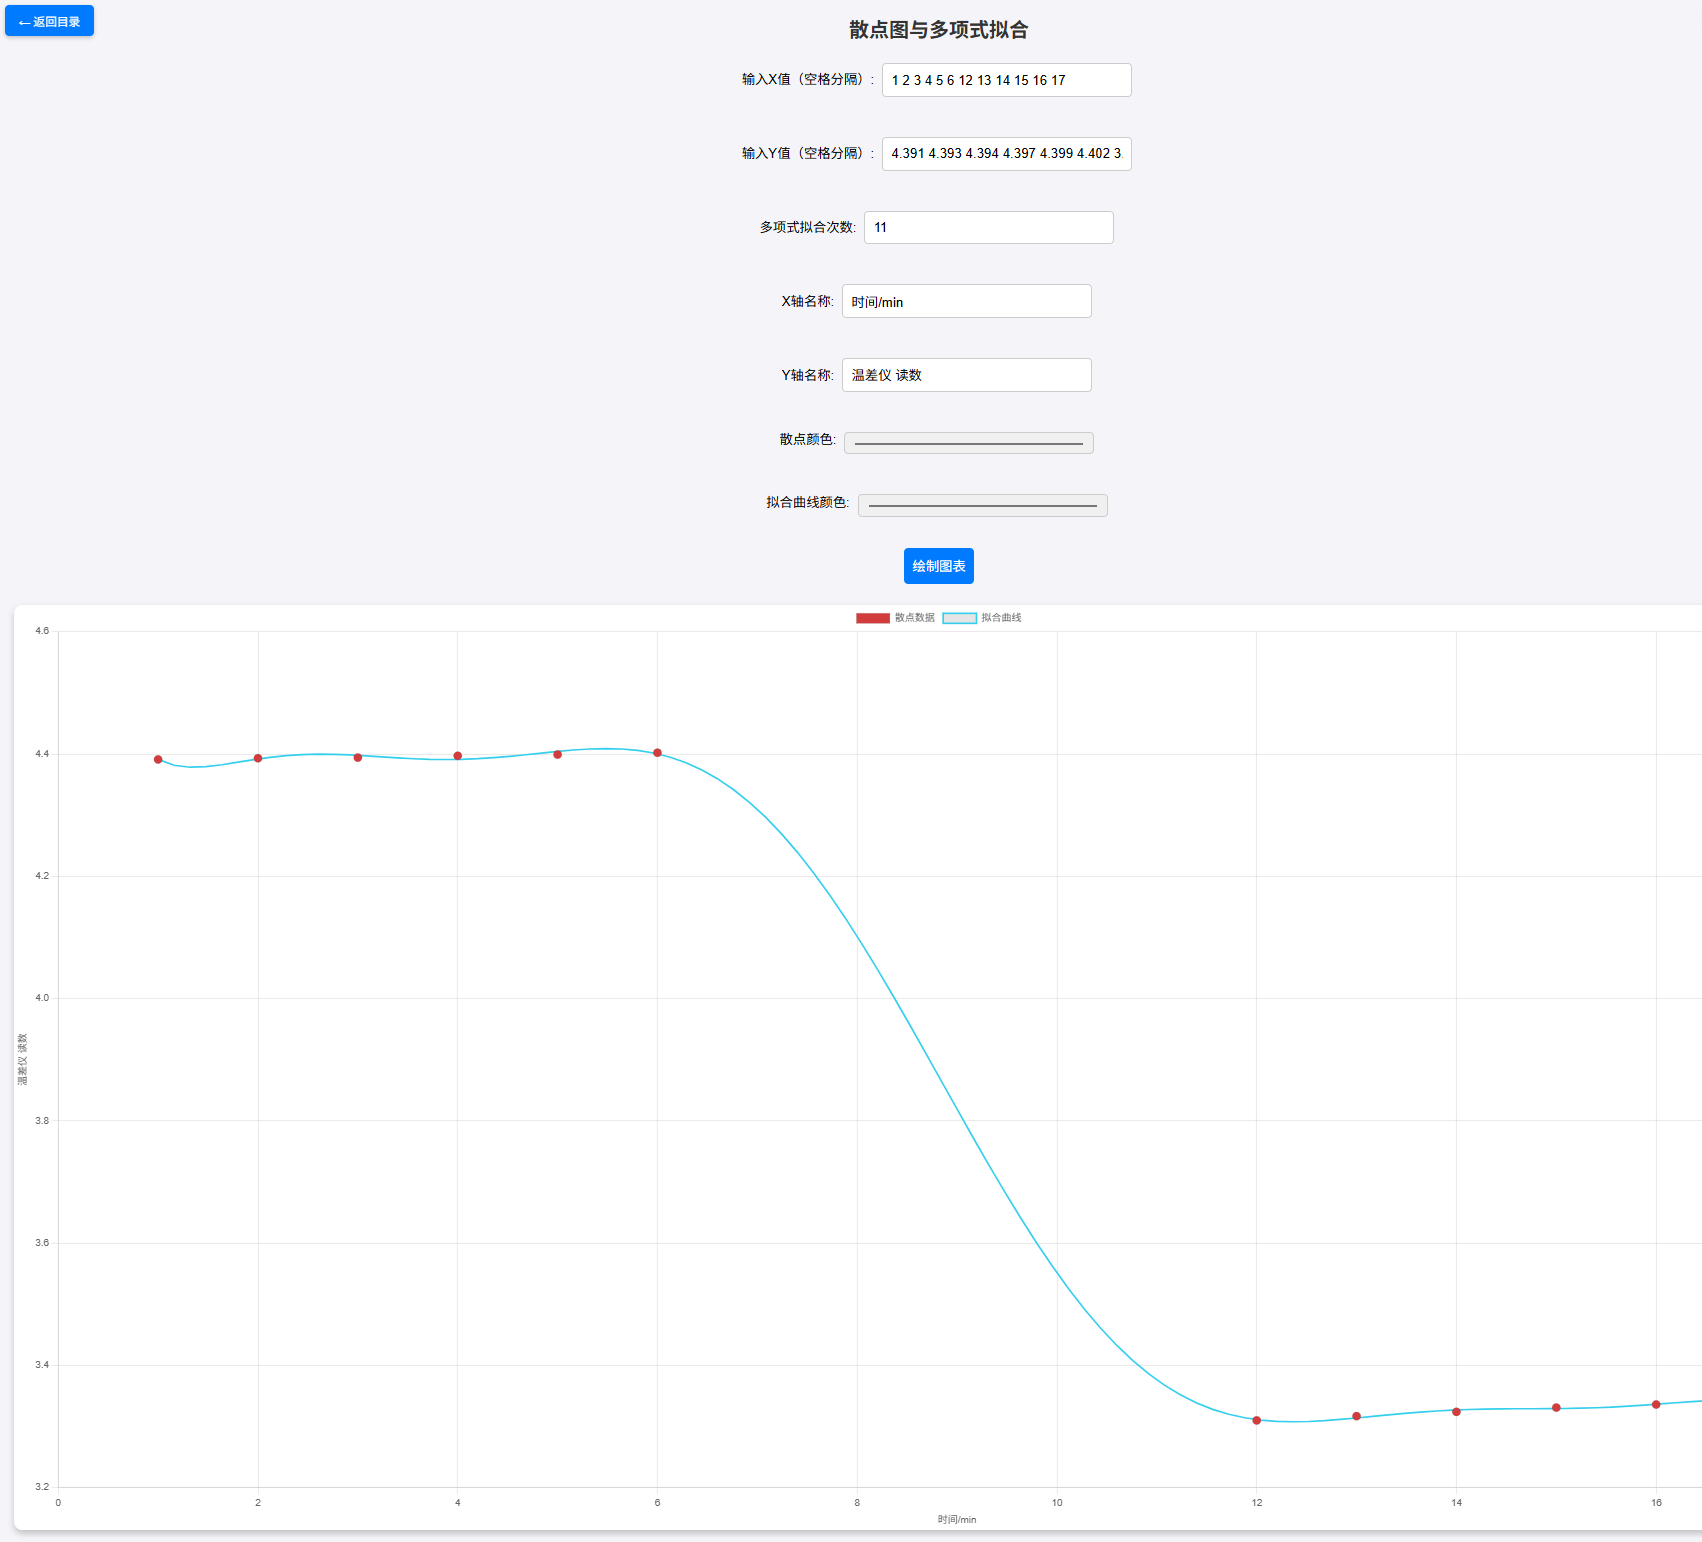Click the page title 散点图与多项式拟合

938,30
